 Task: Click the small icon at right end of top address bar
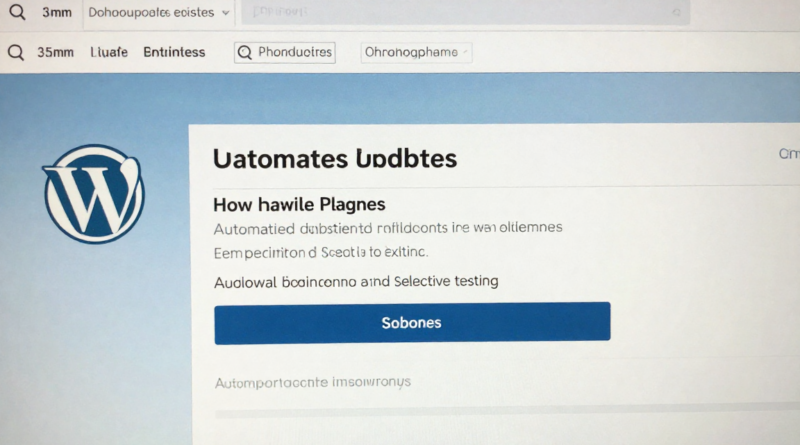point(677,13)
